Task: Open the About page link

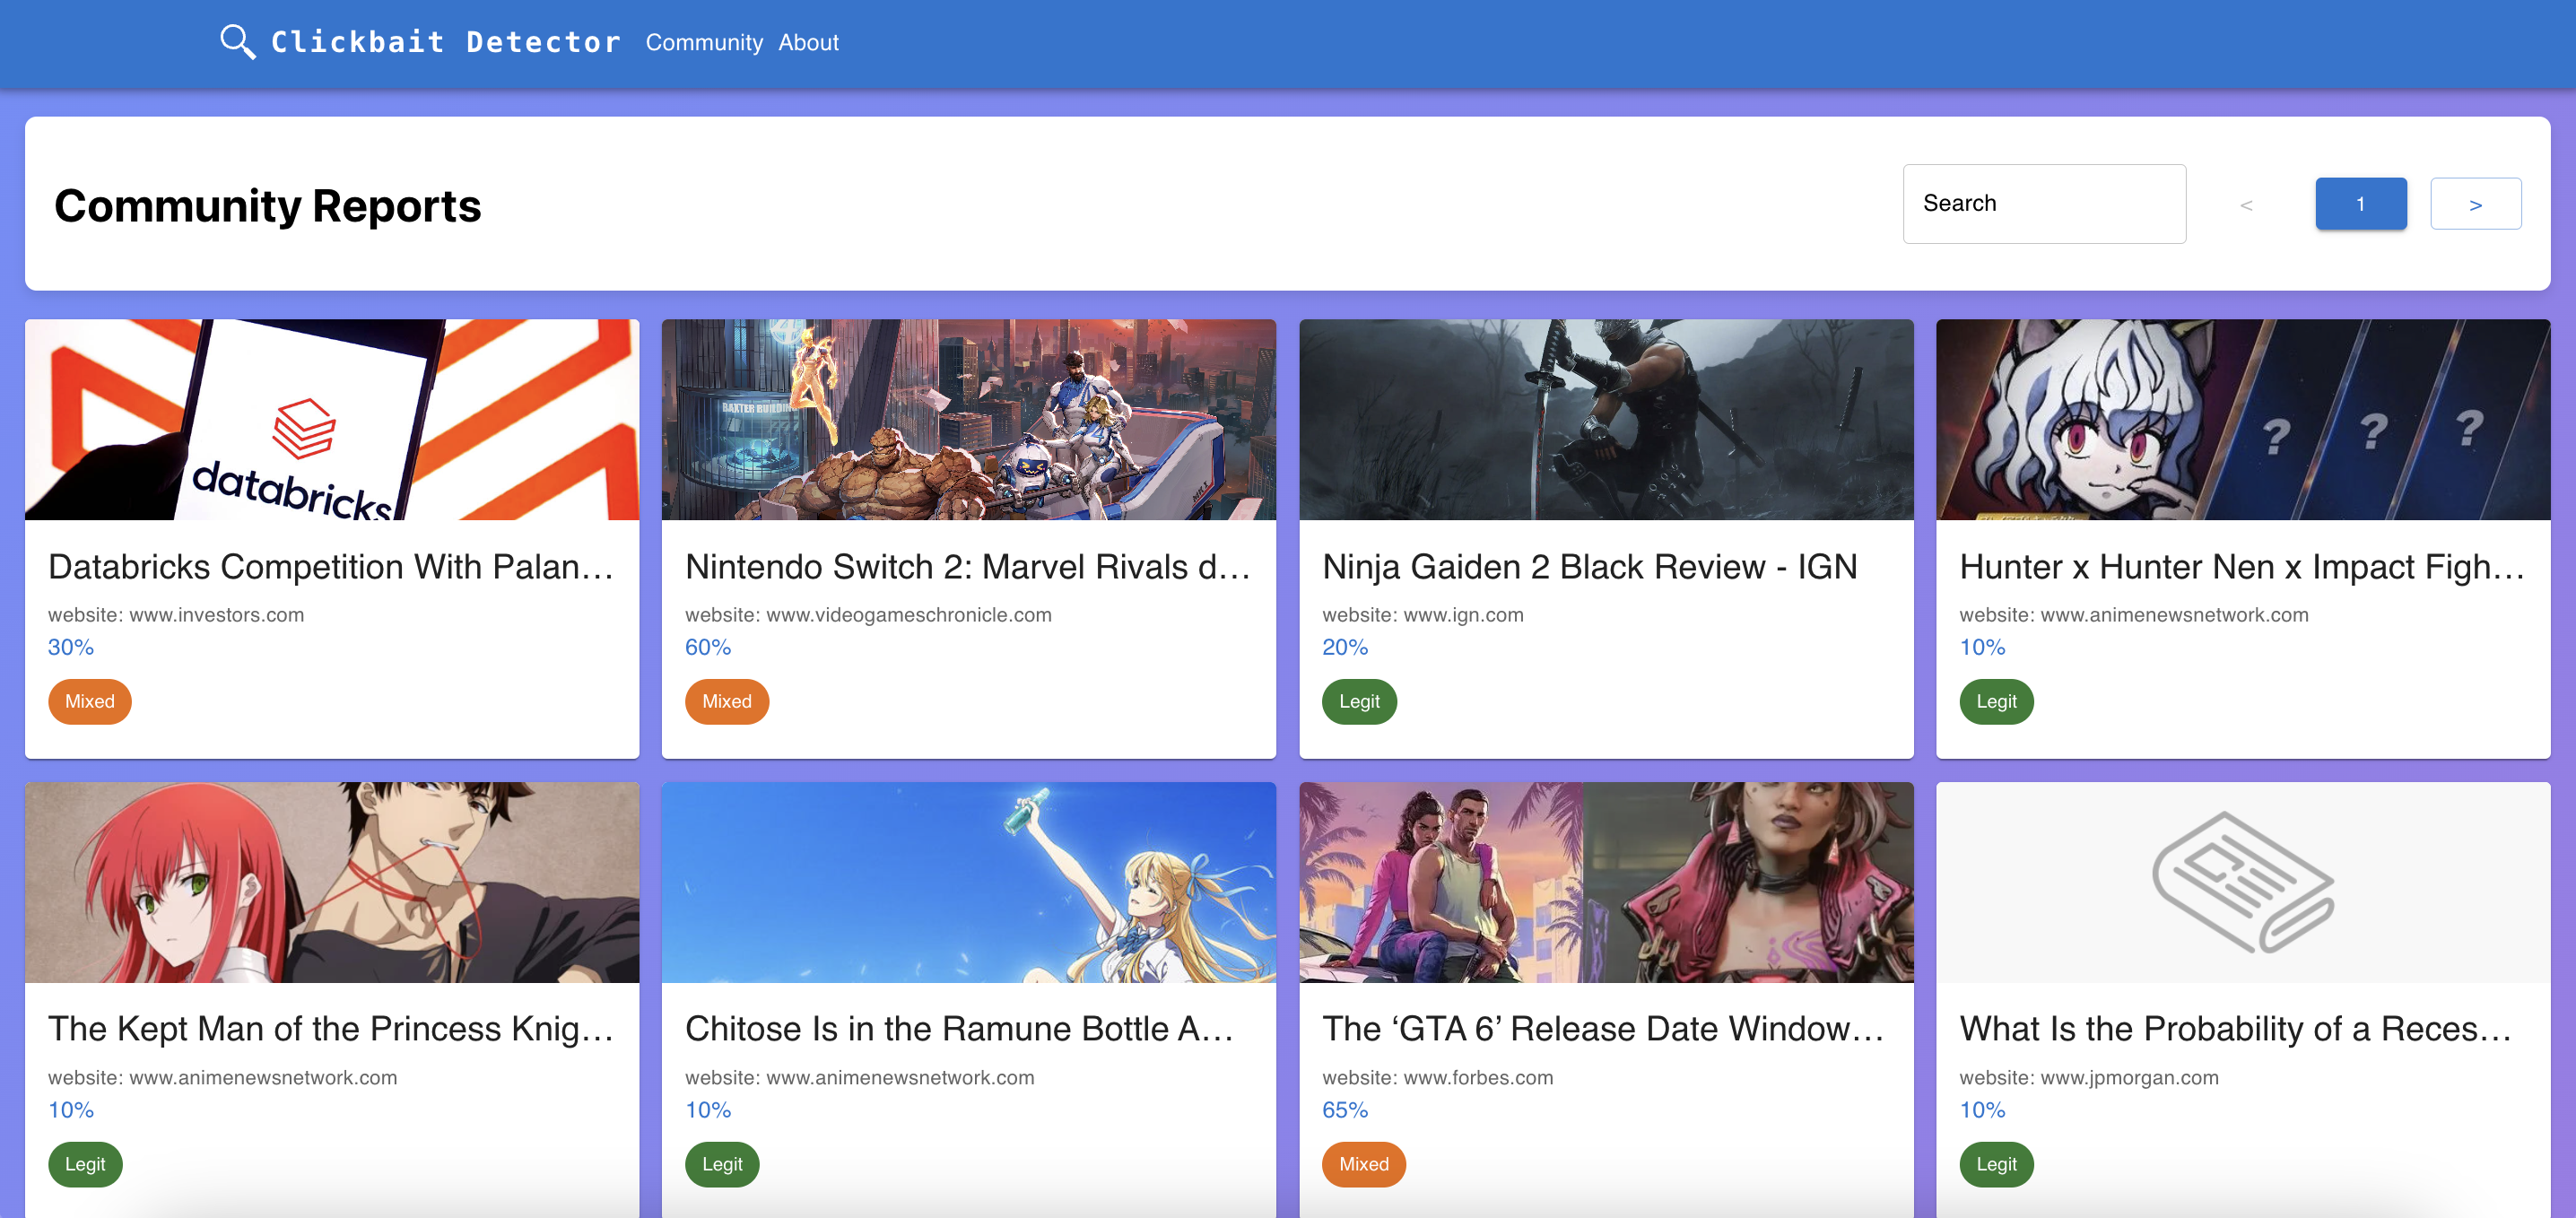Action: (808, 42)
